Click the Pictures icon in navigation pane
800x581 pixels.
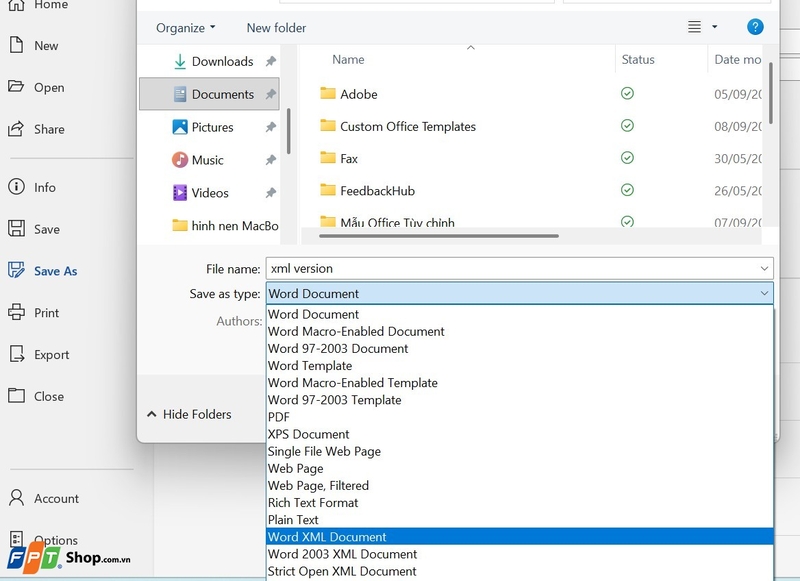coord(180,127)
